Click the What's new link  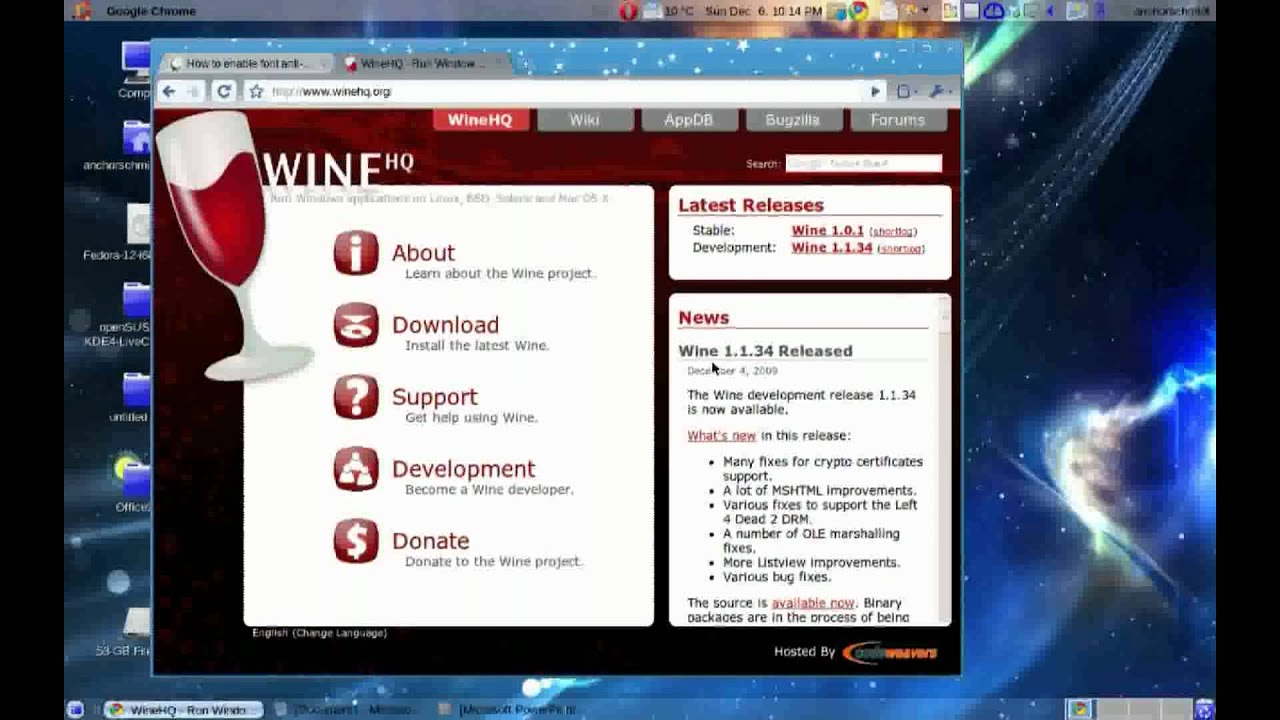(721, 436)
